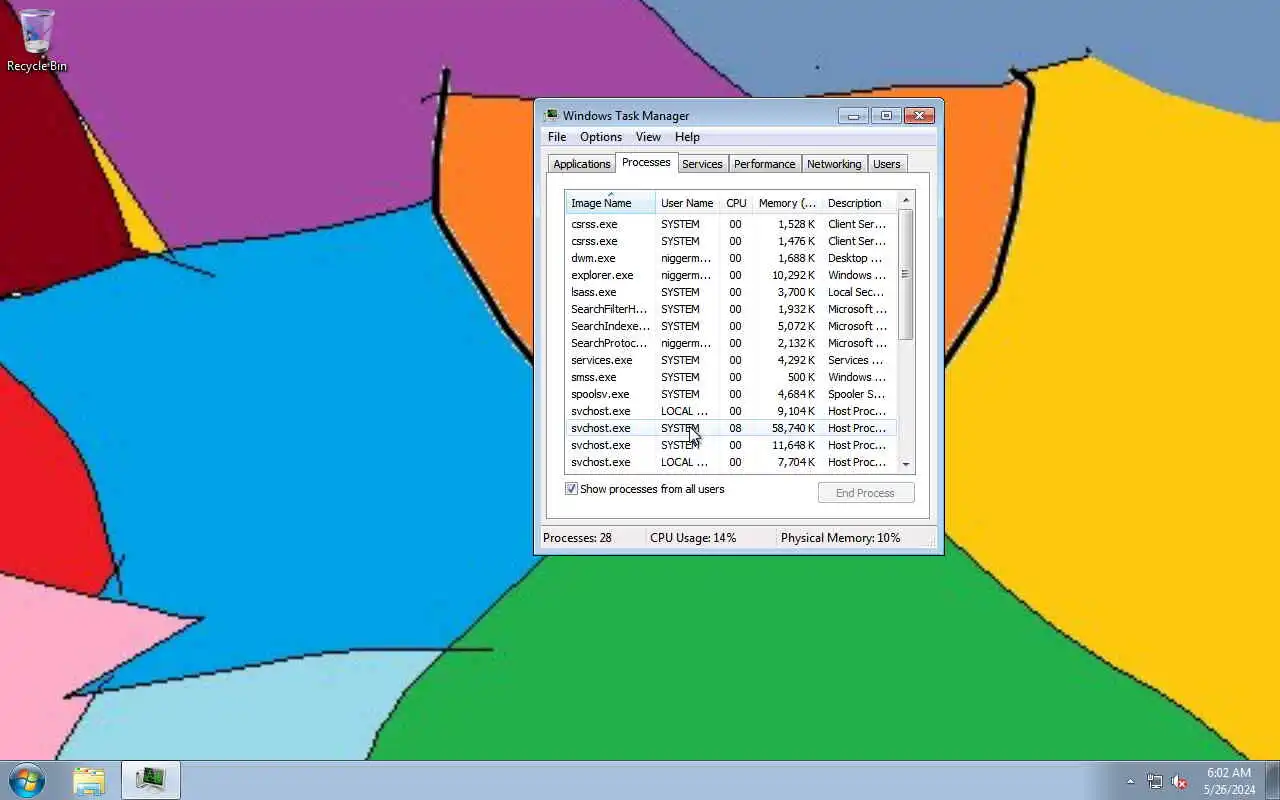Select the SearchProtoc... process

(731, 343)
